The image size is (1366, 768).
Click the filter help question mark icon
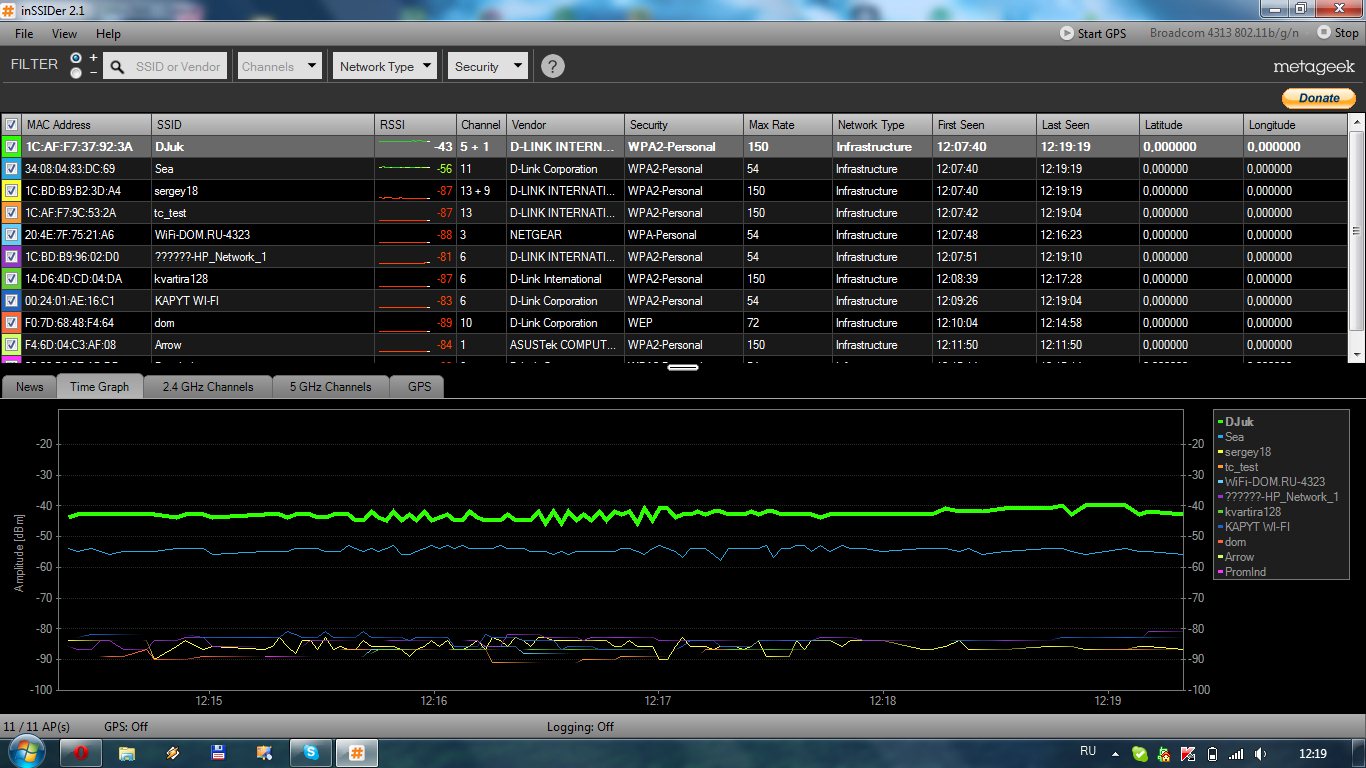coord(553,67)
